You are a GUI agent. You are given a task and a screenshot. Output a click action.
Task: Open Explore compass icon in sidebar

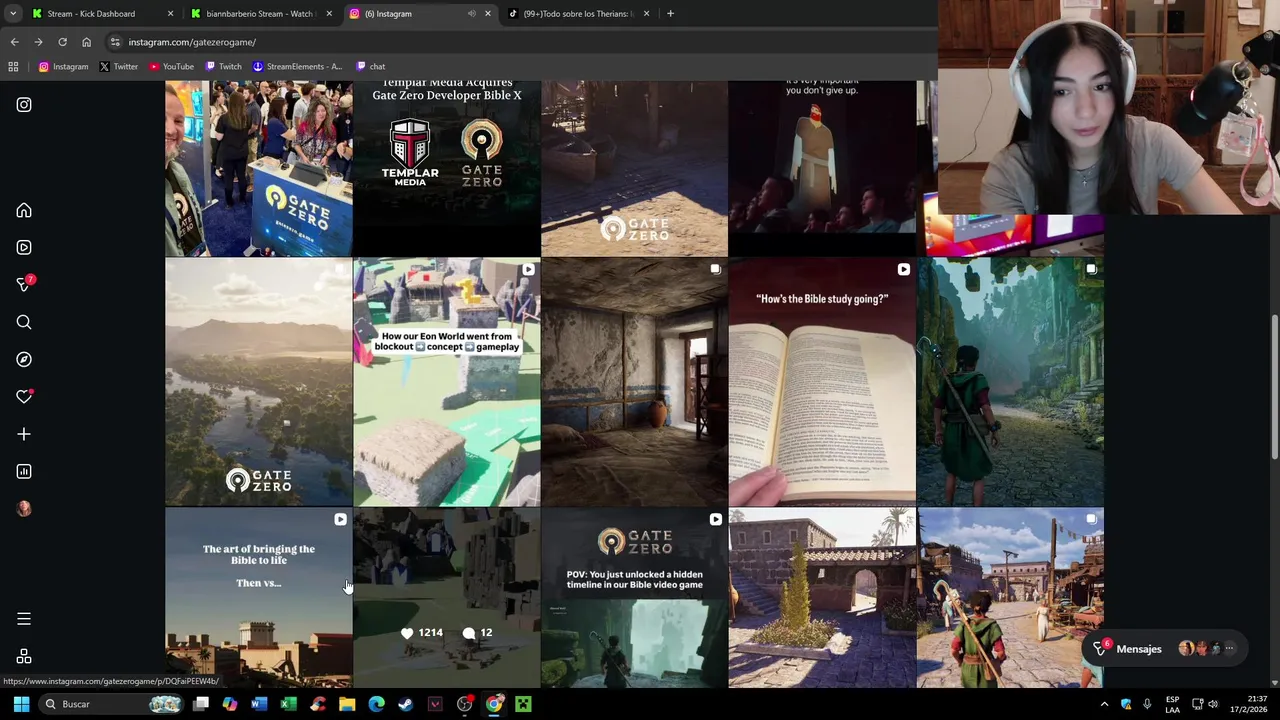(x=24, y=359)
